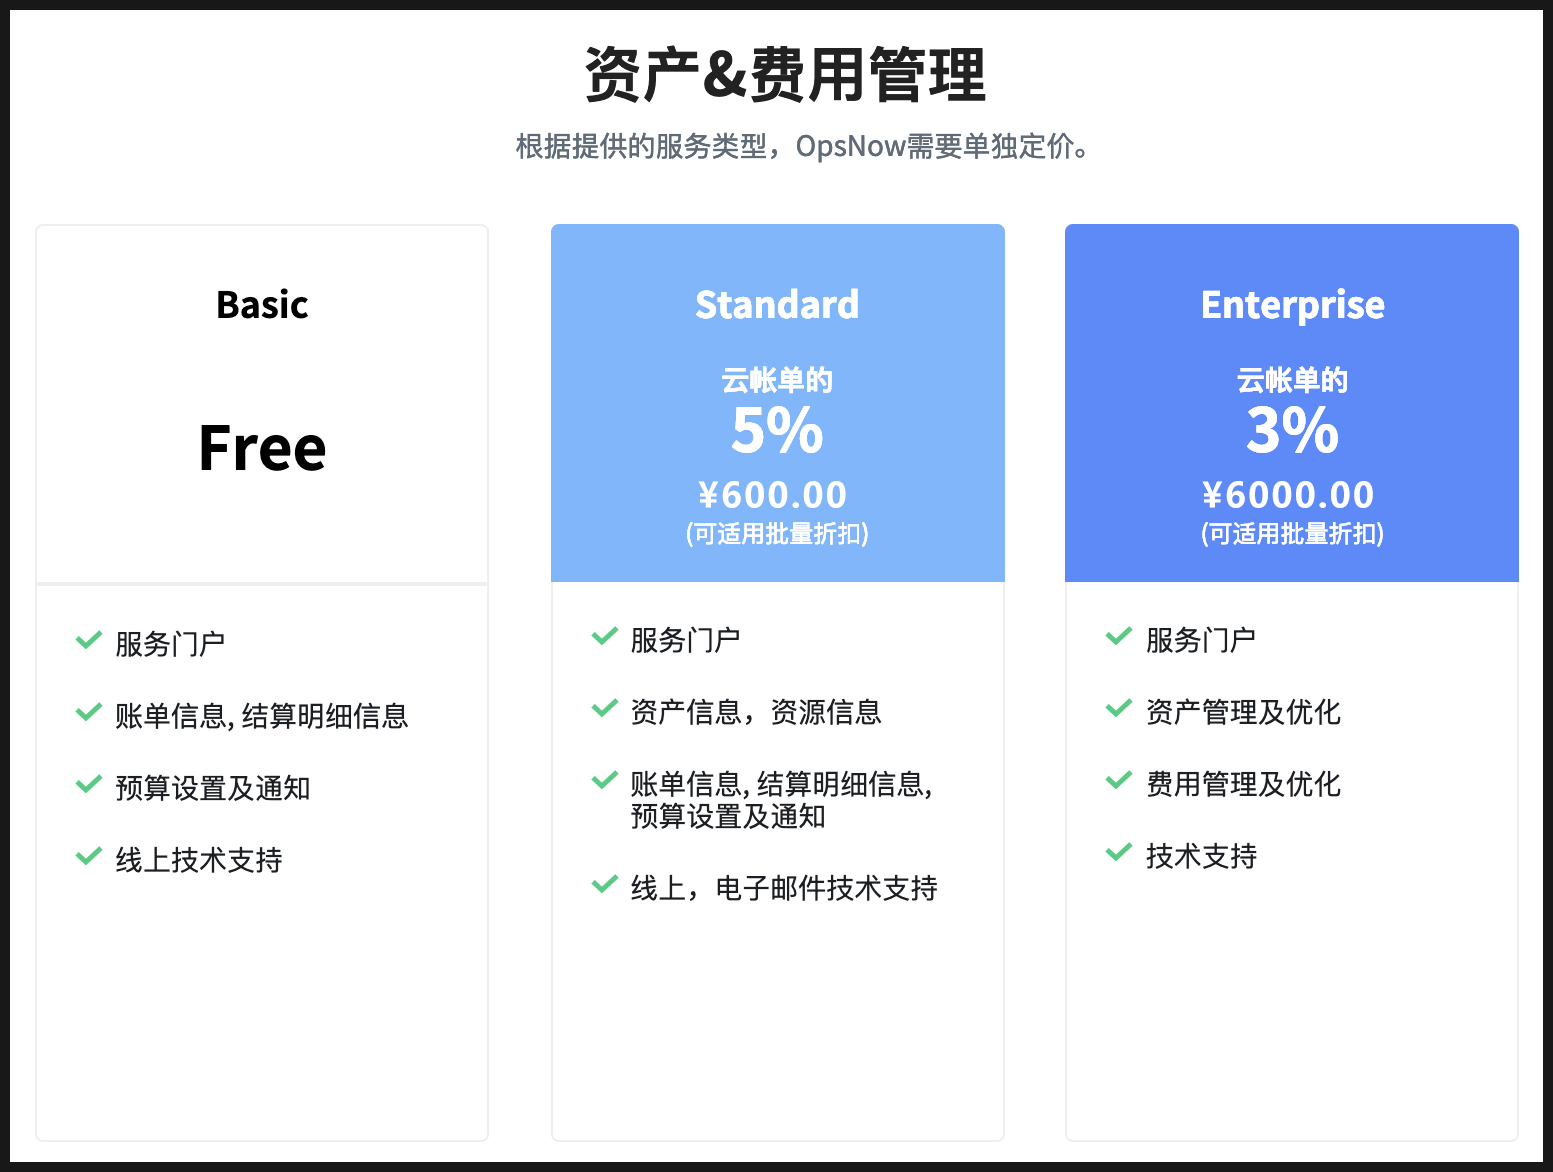Click checkmark next to 资产管理及优化

pos(1119,708)
